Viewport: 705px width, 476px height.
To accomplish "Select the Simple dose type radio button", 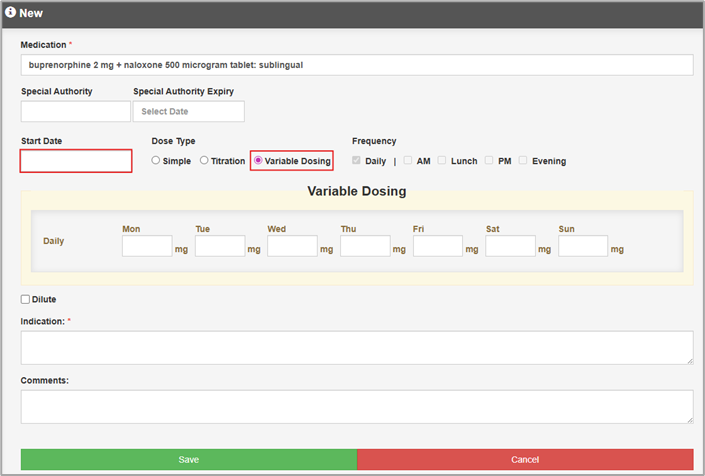I will 156,161.
